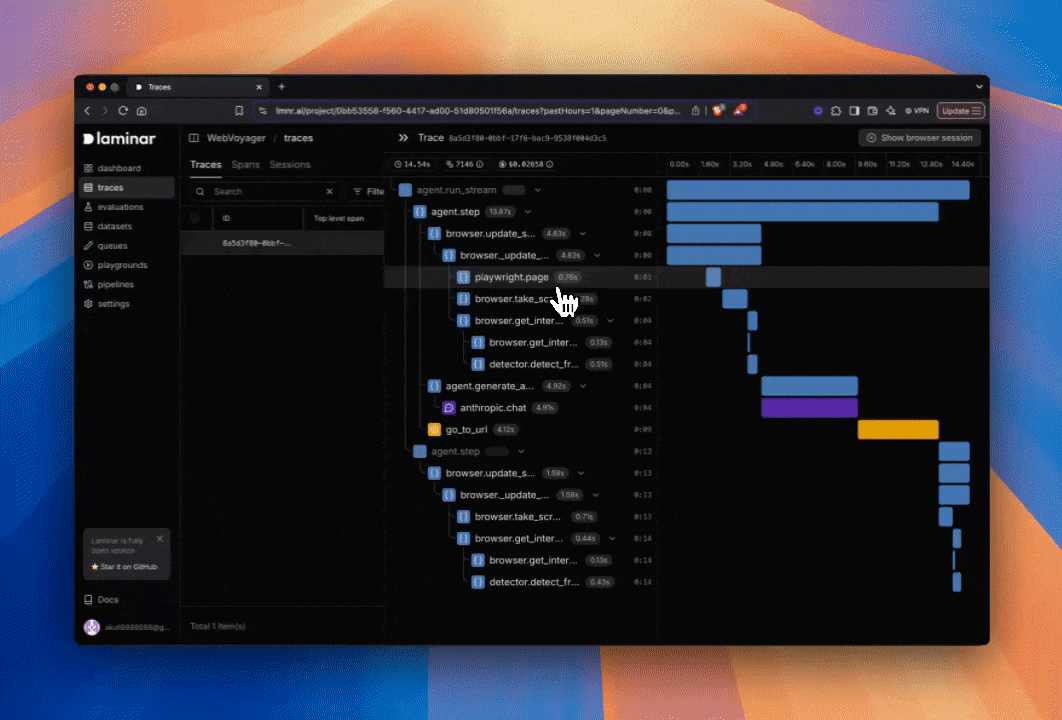Click WebVoyager breadcrumb project name

236,138
